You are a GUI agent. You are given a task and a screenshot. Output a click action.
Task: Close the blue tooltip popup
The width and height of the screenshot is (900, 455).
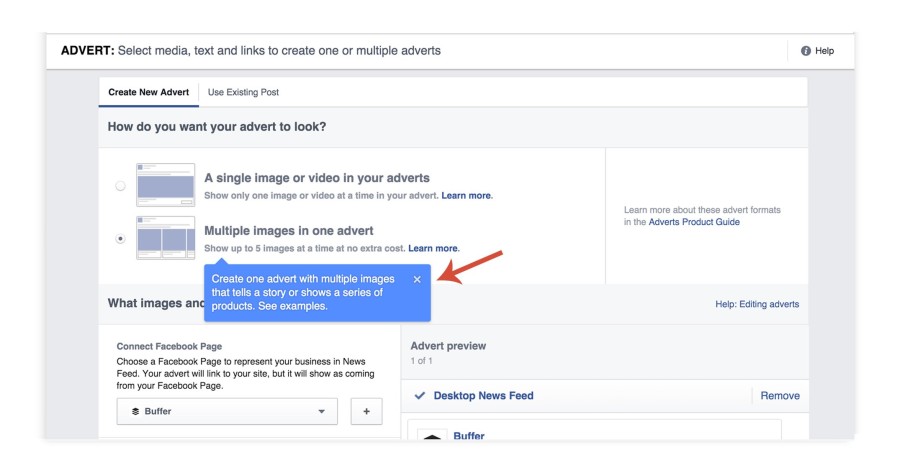[x=417, y=279]
